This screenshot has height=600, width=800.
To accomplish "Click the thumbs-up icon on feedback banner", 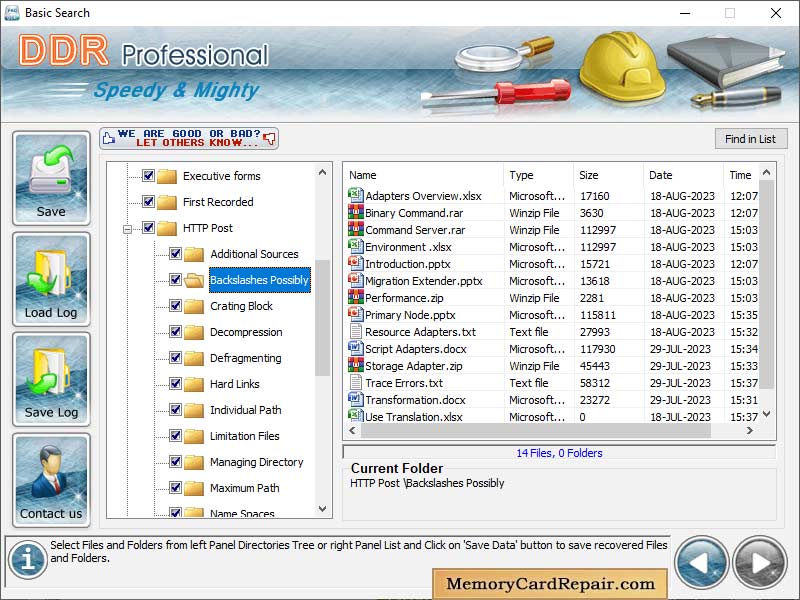I will point(109,138).
